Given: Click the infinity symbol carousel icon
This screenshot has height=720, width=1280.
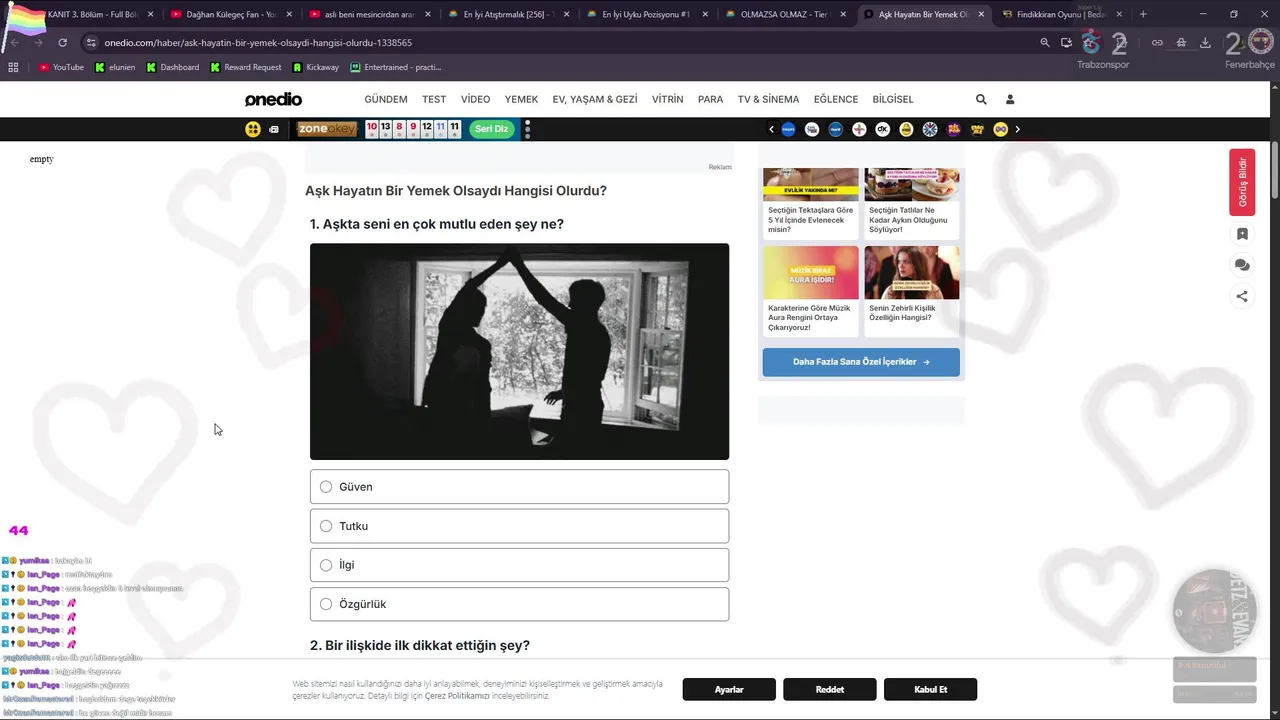Looking at the screenshot, I should (x=1000, y=129).
